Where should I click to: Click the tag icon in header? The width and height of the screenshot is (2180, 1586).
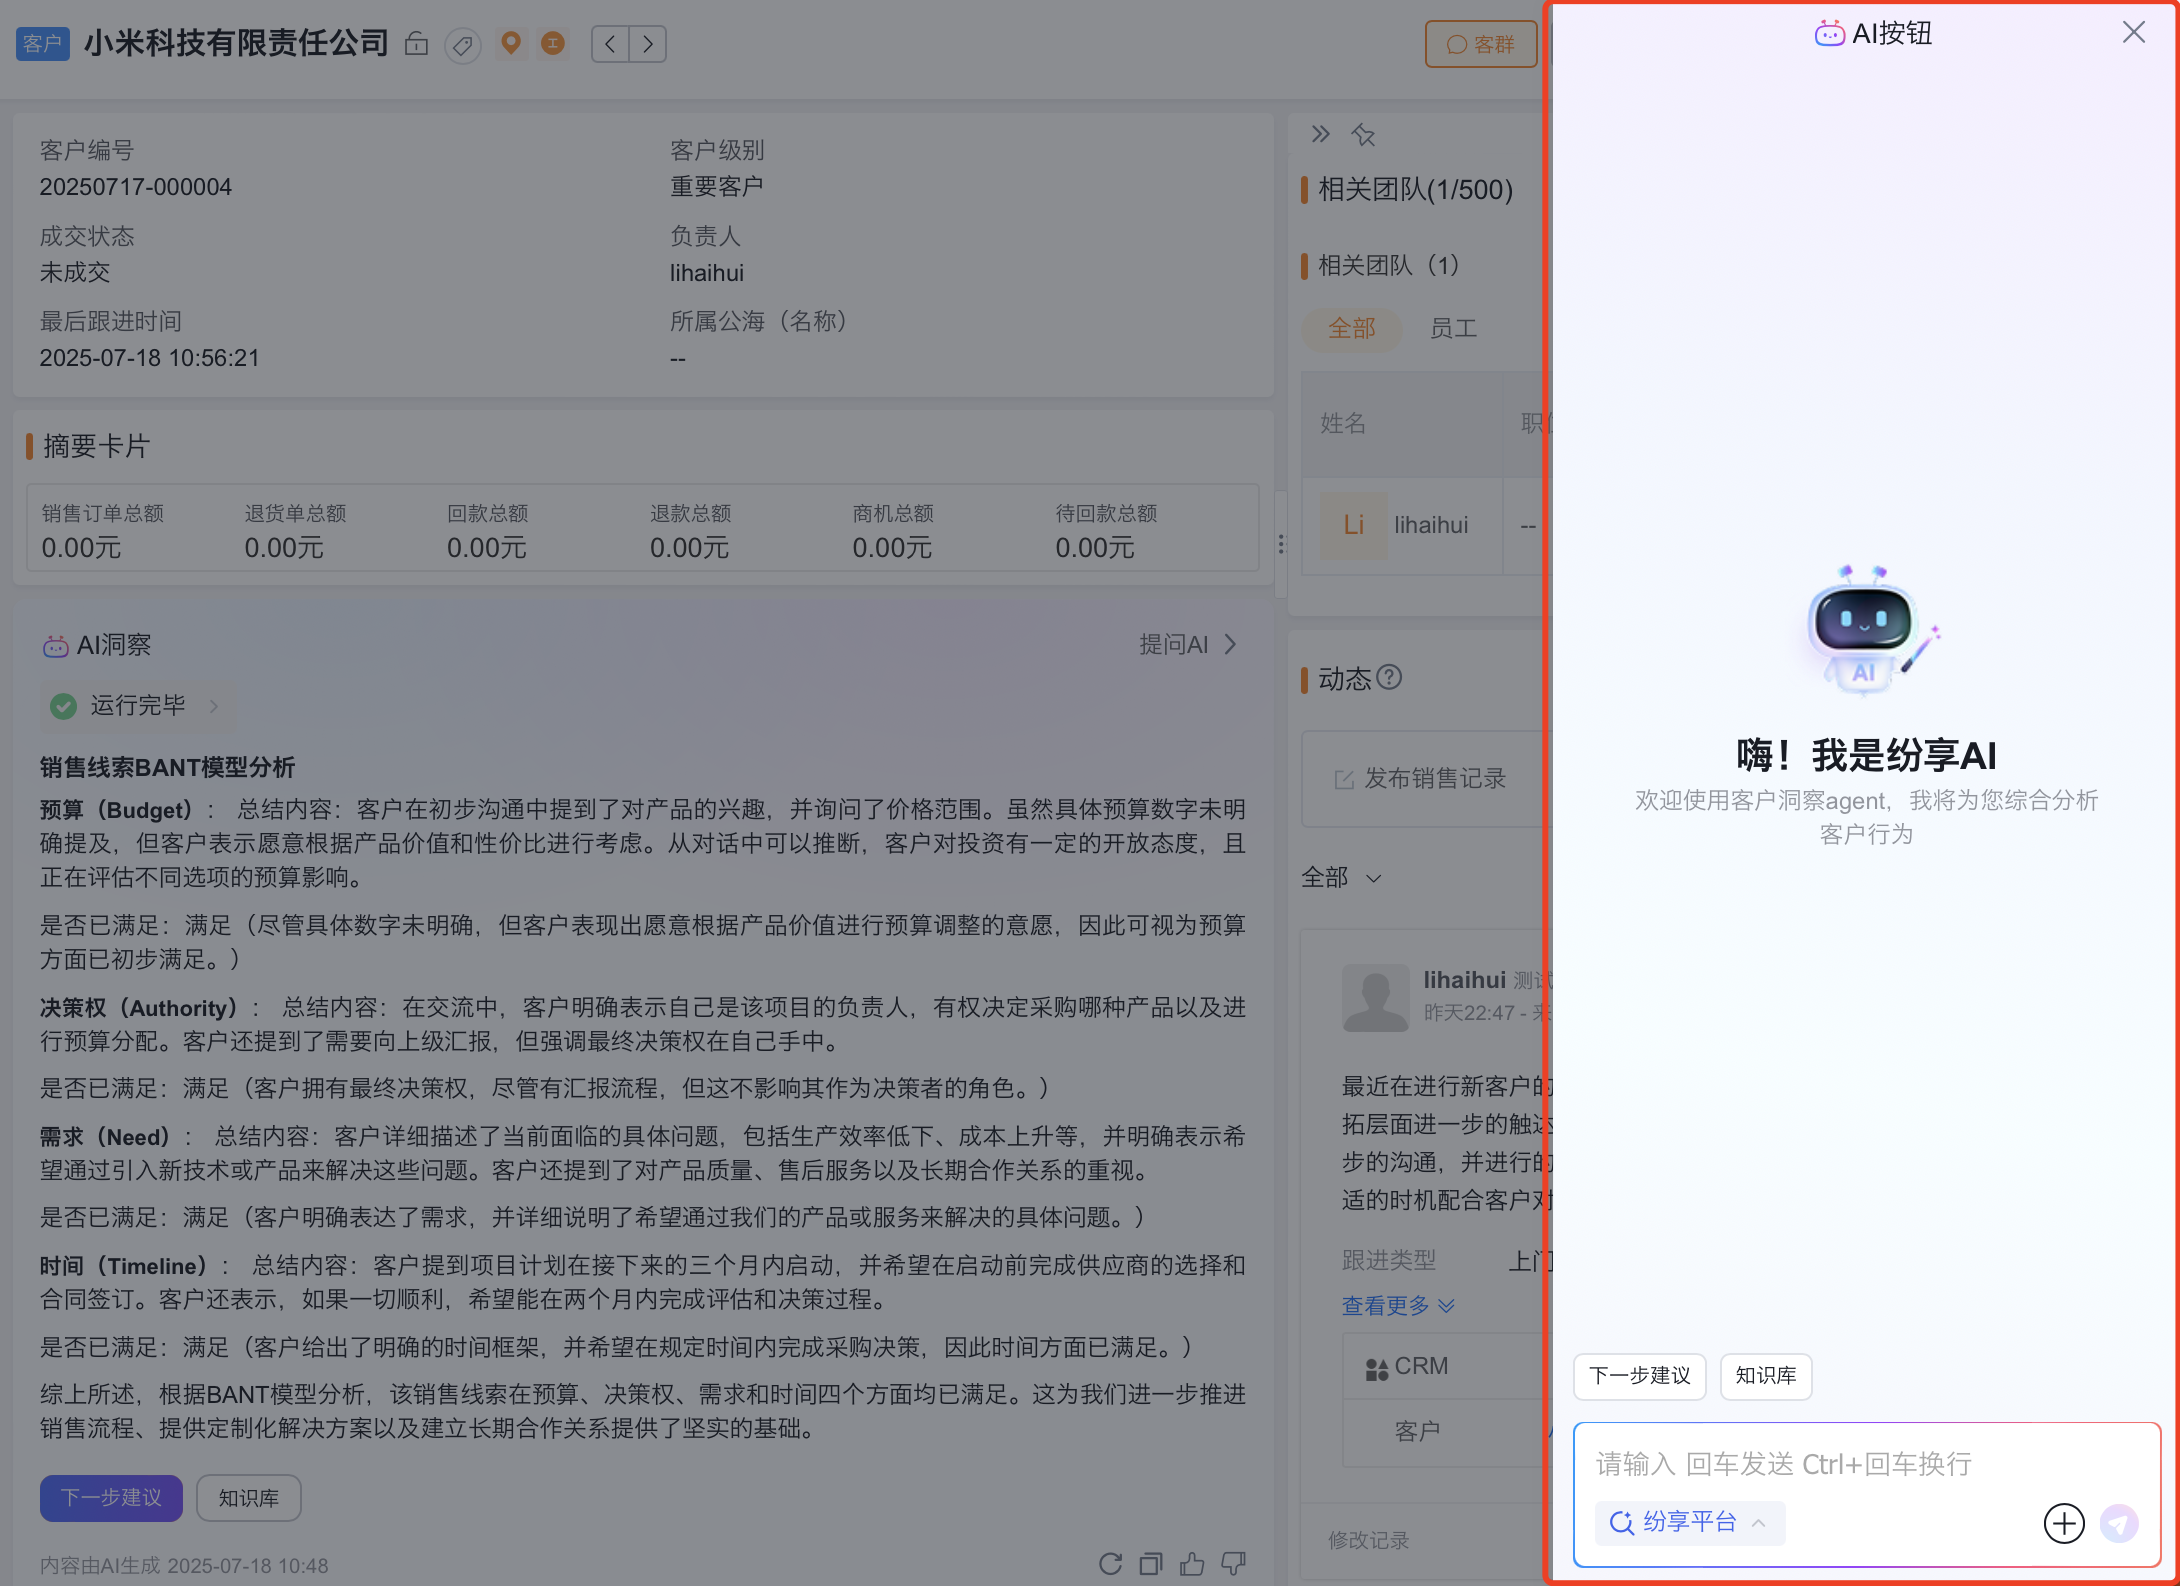463,45
